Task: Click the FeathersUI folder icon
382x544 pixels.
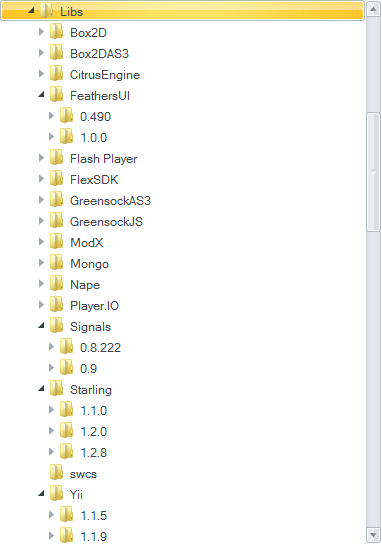Action: (x=57, y=95)
